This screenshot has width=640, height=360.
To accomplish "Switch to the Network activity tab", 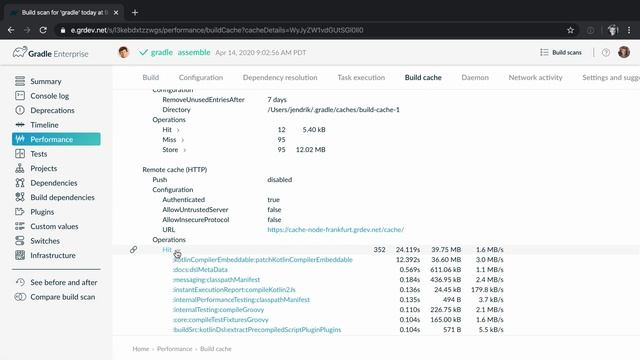I will click(536, 77).
